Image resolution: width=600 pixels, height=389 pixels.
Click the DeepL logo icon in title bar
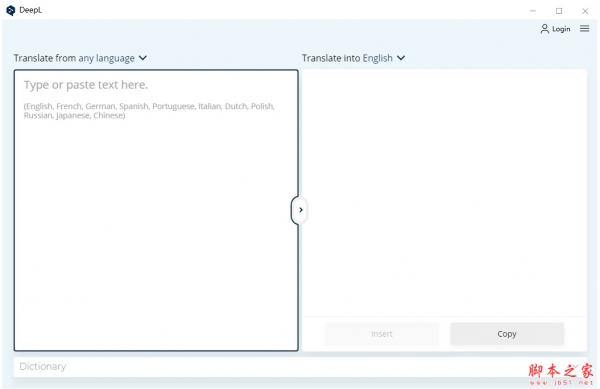(x=11, y=10)
